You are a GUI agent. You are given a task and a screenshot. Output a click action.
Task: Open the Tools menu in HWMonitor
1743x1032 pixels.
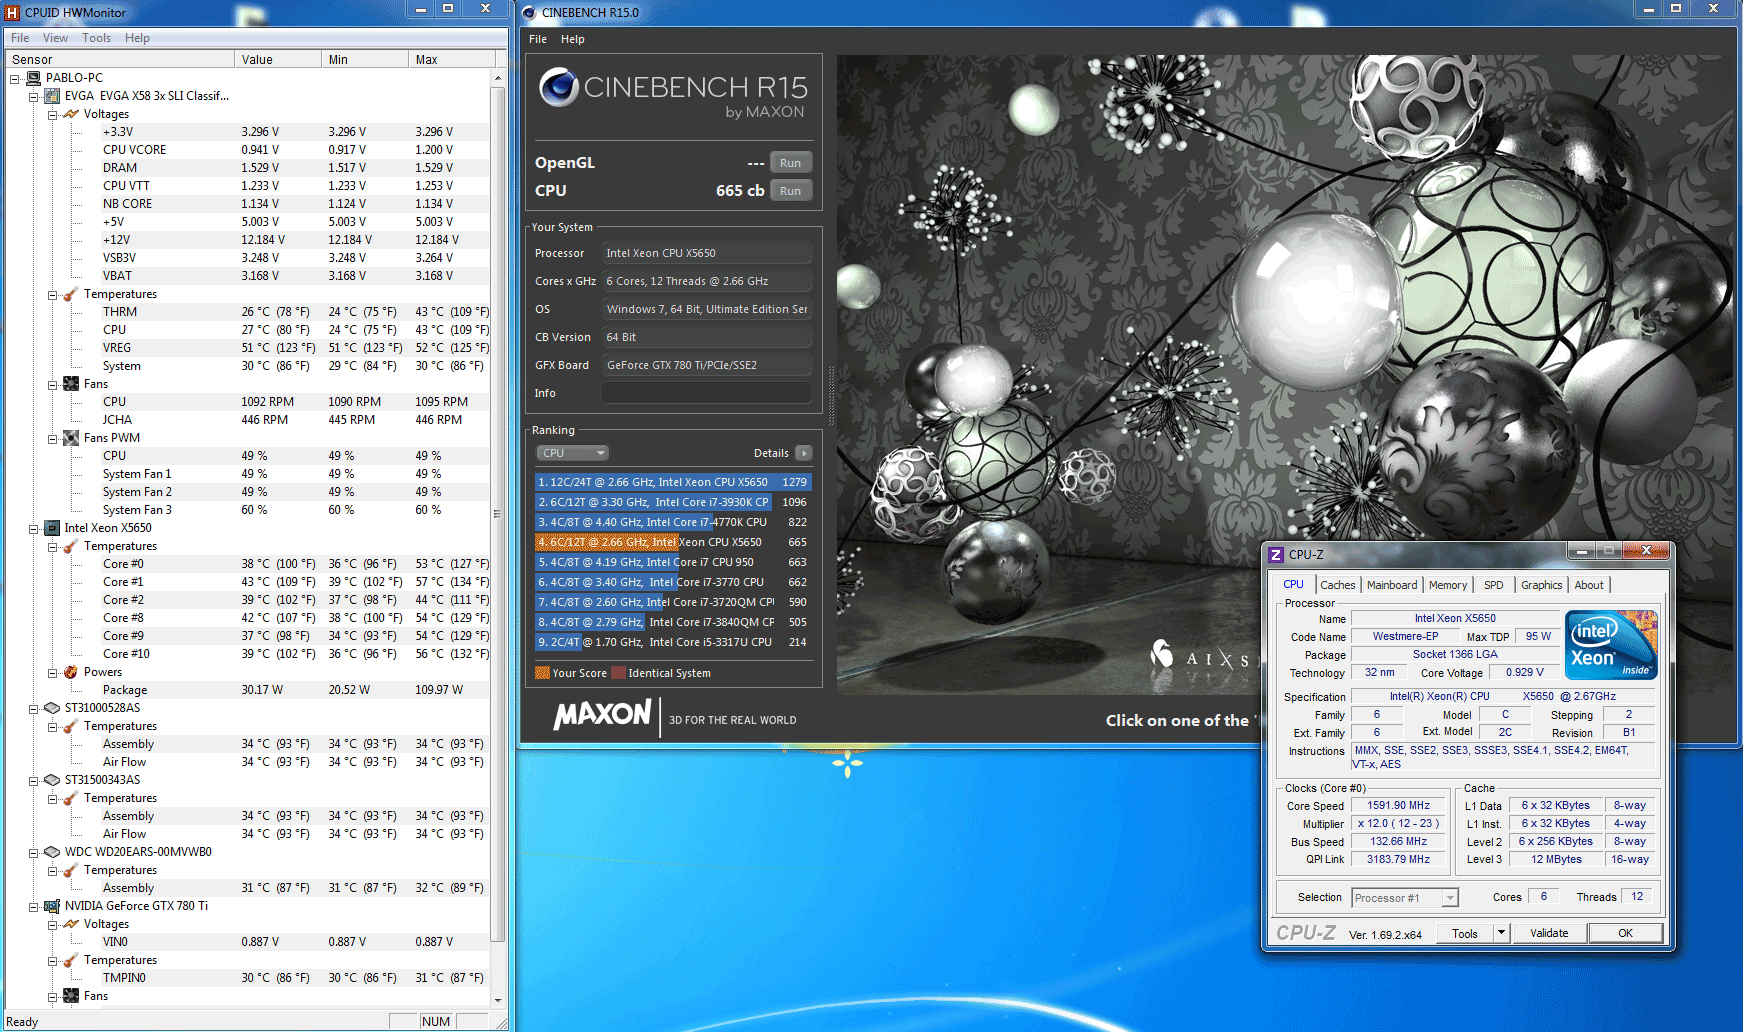96,38
